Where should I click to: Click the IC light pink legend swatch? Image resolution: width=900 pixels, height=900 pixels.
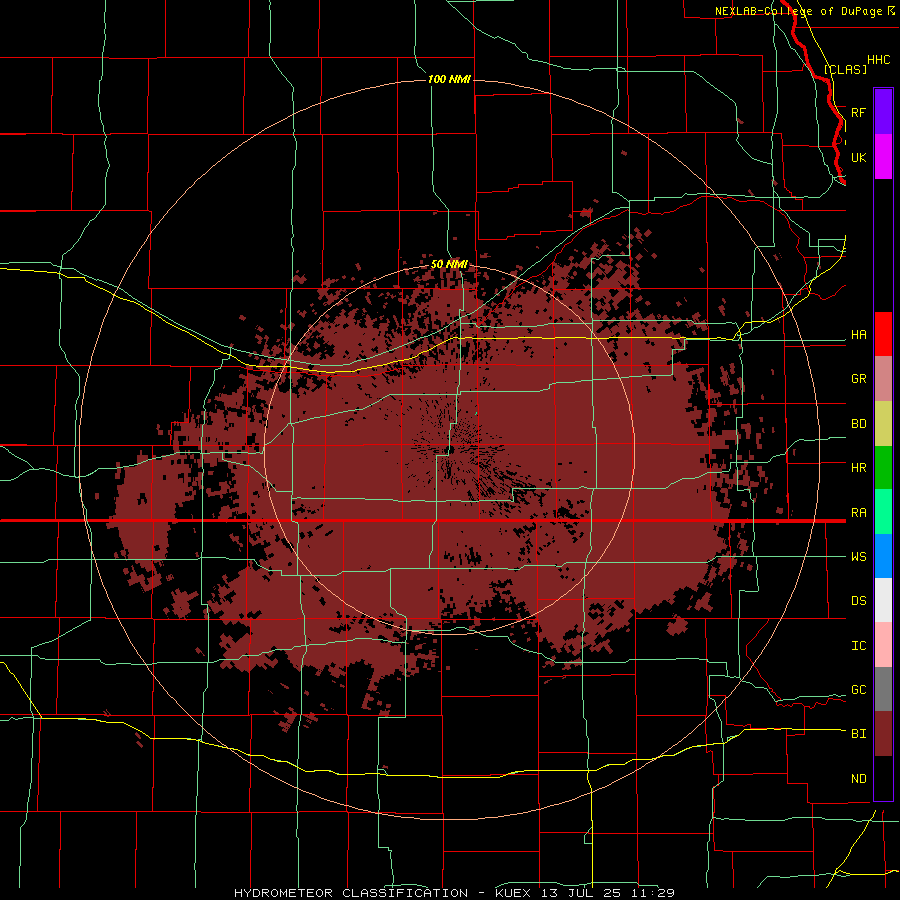pos(883,645)
